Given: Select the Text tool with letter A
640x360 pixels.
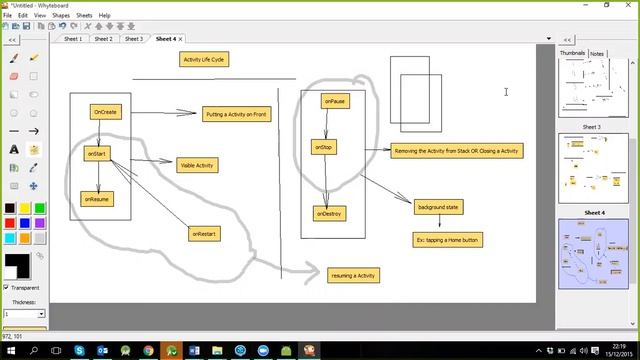Looking at the screenshot, I should [14, 149].
